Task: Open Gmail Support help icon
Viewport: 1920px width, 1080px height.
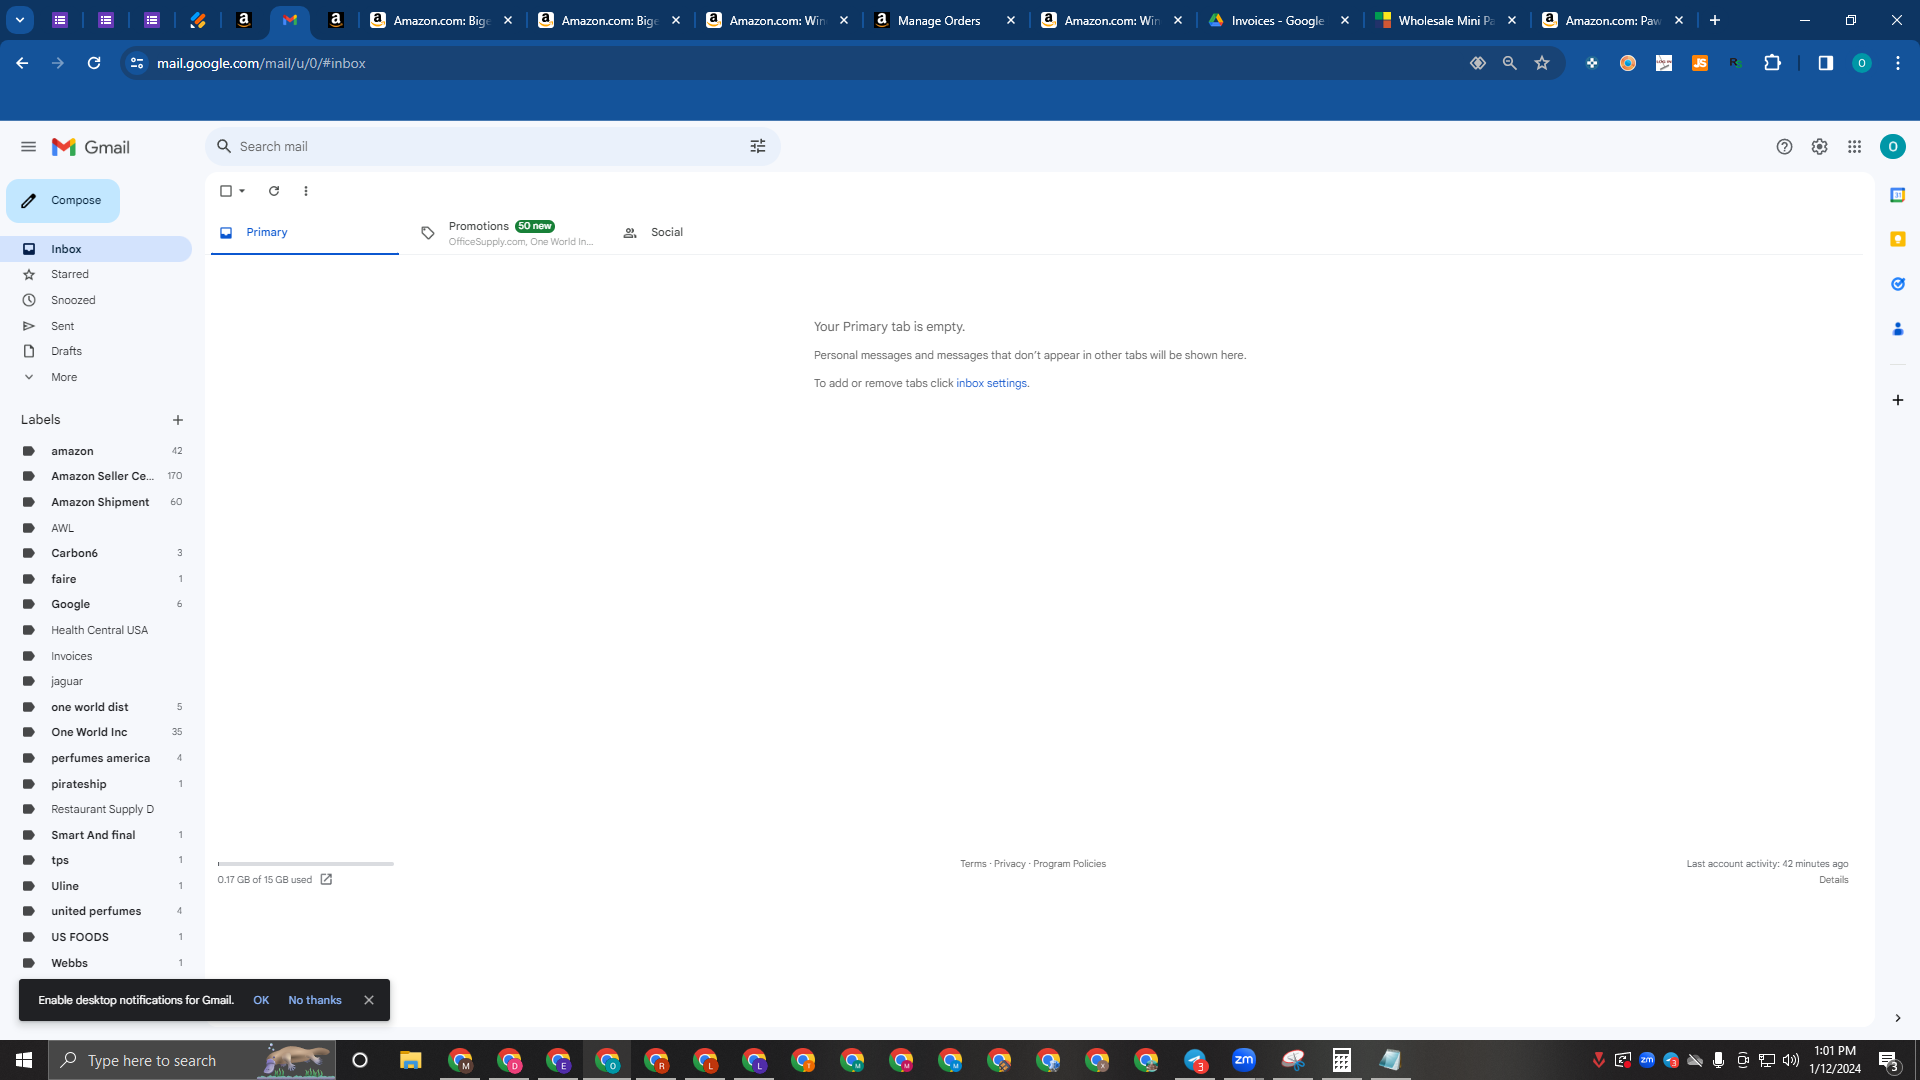Action: [1784, 147]
